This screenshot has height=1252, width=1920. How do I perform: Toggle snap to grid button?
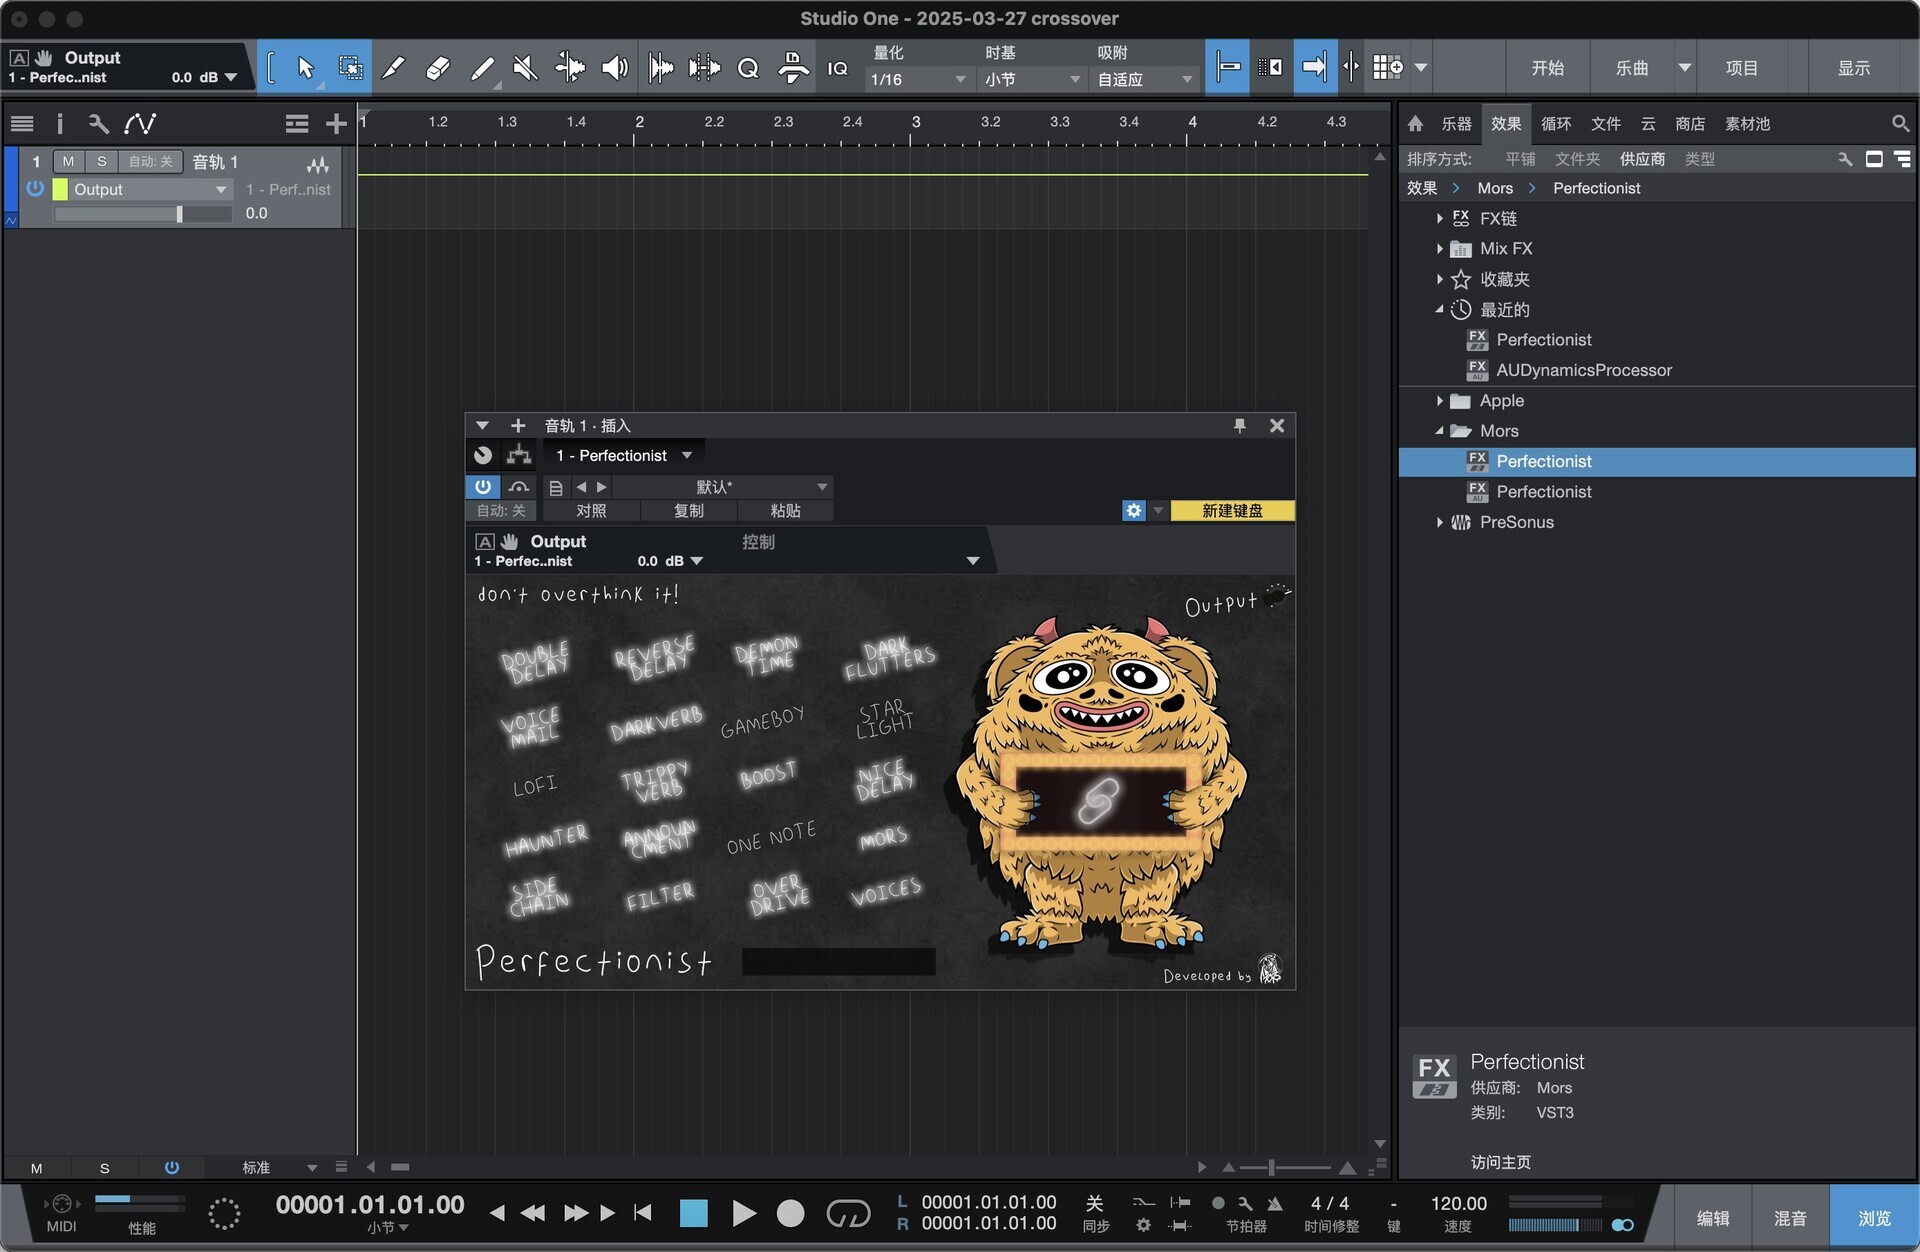point(1228,67)
